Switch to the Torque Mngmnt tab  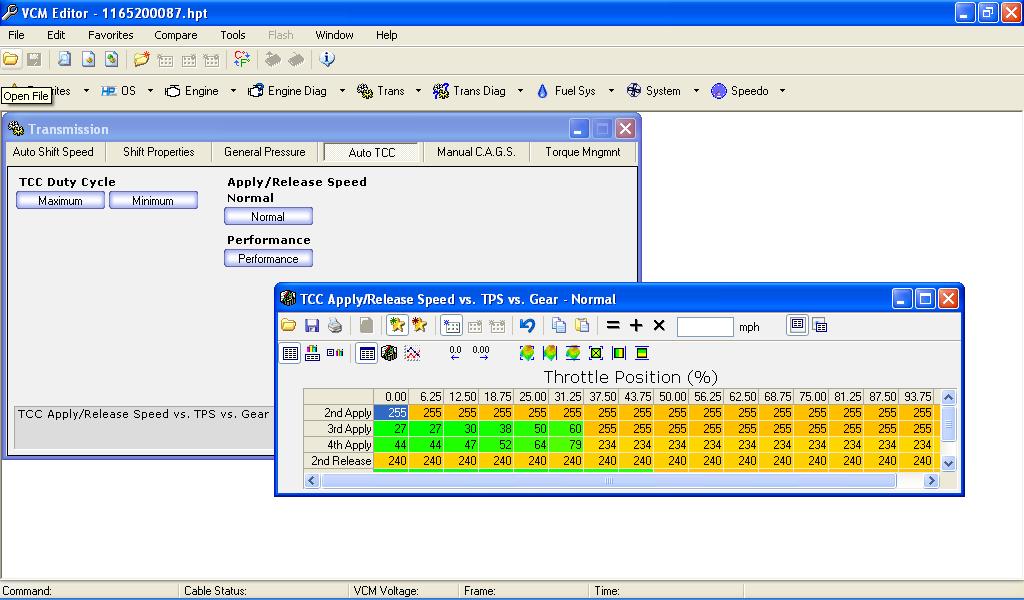[583, 152]
